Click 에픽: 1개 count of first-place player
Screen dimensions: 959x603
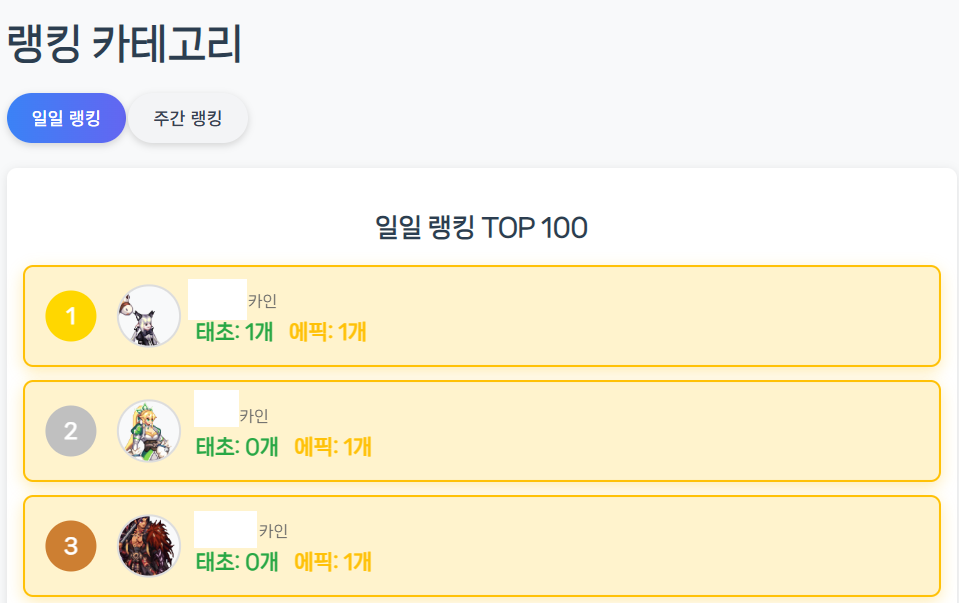click(327, 332)
